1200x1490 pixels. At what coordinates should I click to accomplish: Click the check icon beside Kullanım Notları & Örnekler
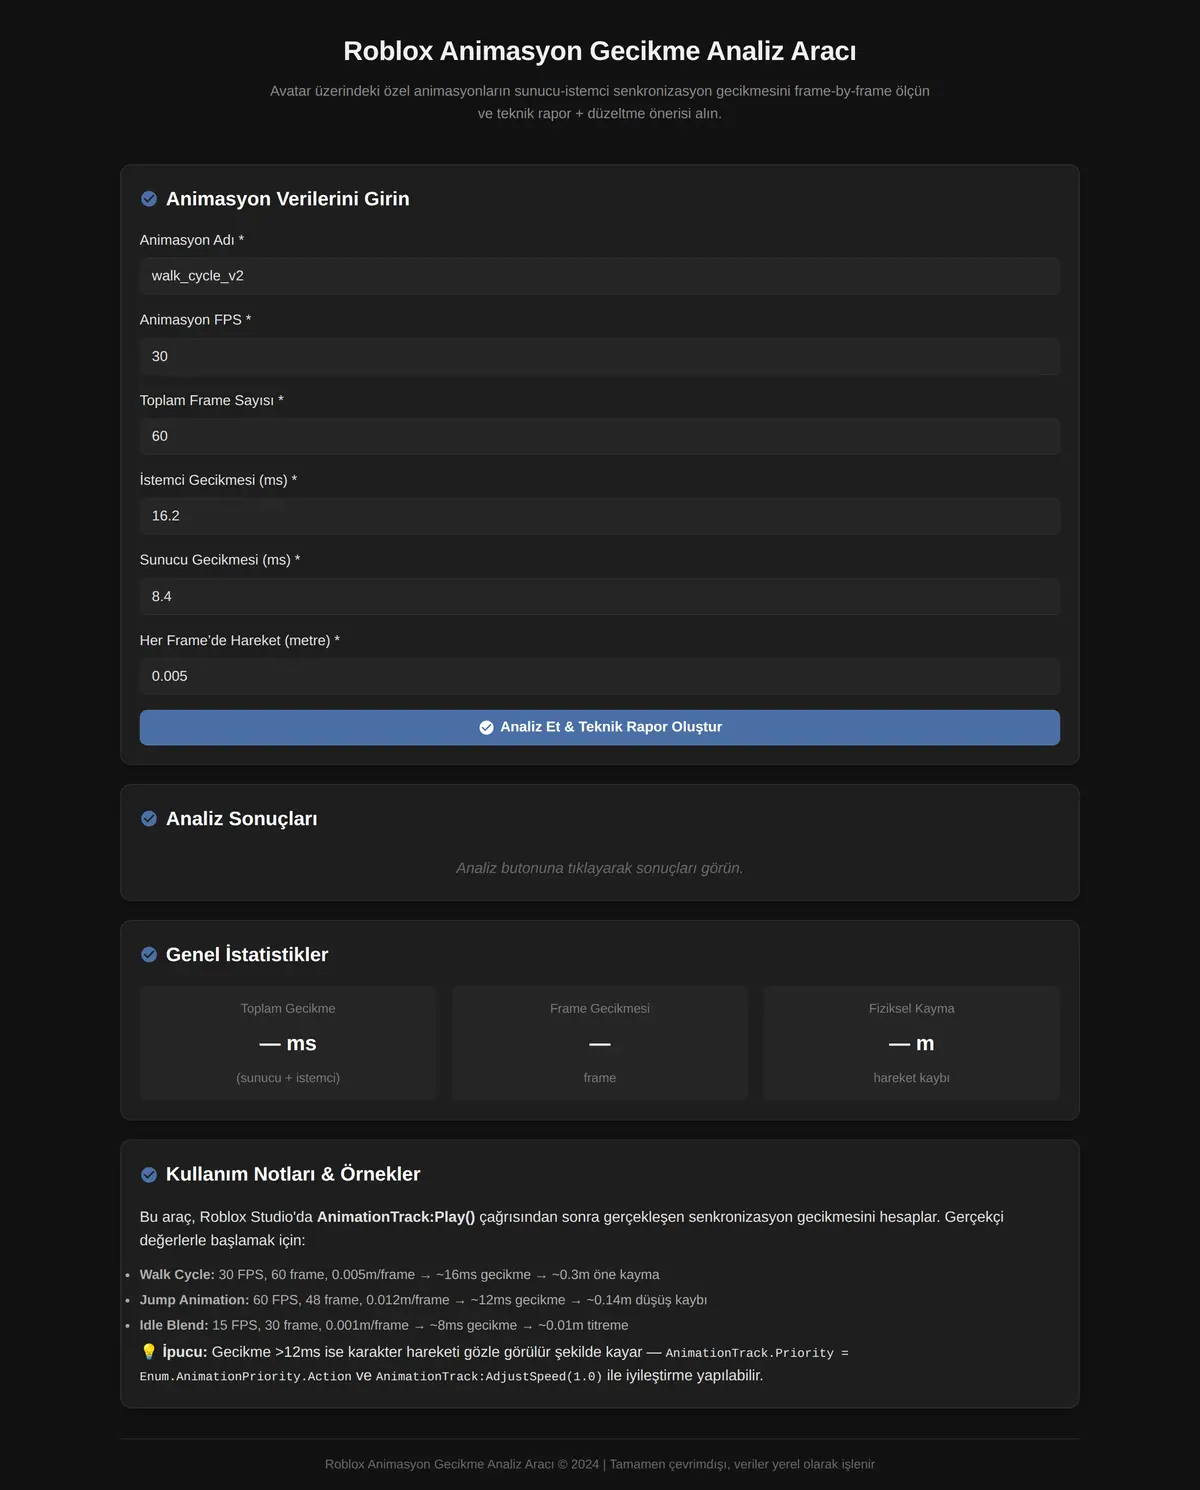tap(149, 1175)
